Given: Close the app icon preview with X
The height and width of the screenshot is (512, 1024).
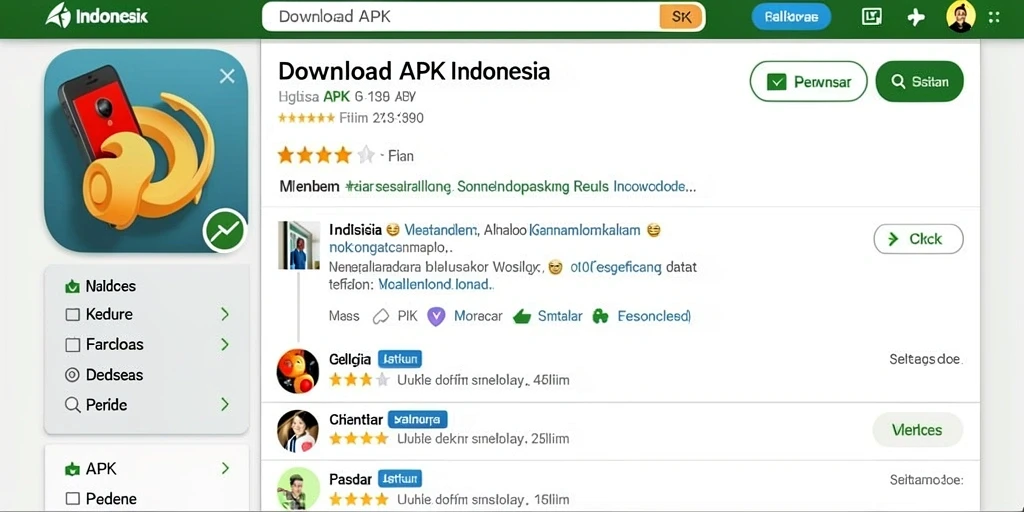Looking at the screenshot, I should (x=227, y=76).
